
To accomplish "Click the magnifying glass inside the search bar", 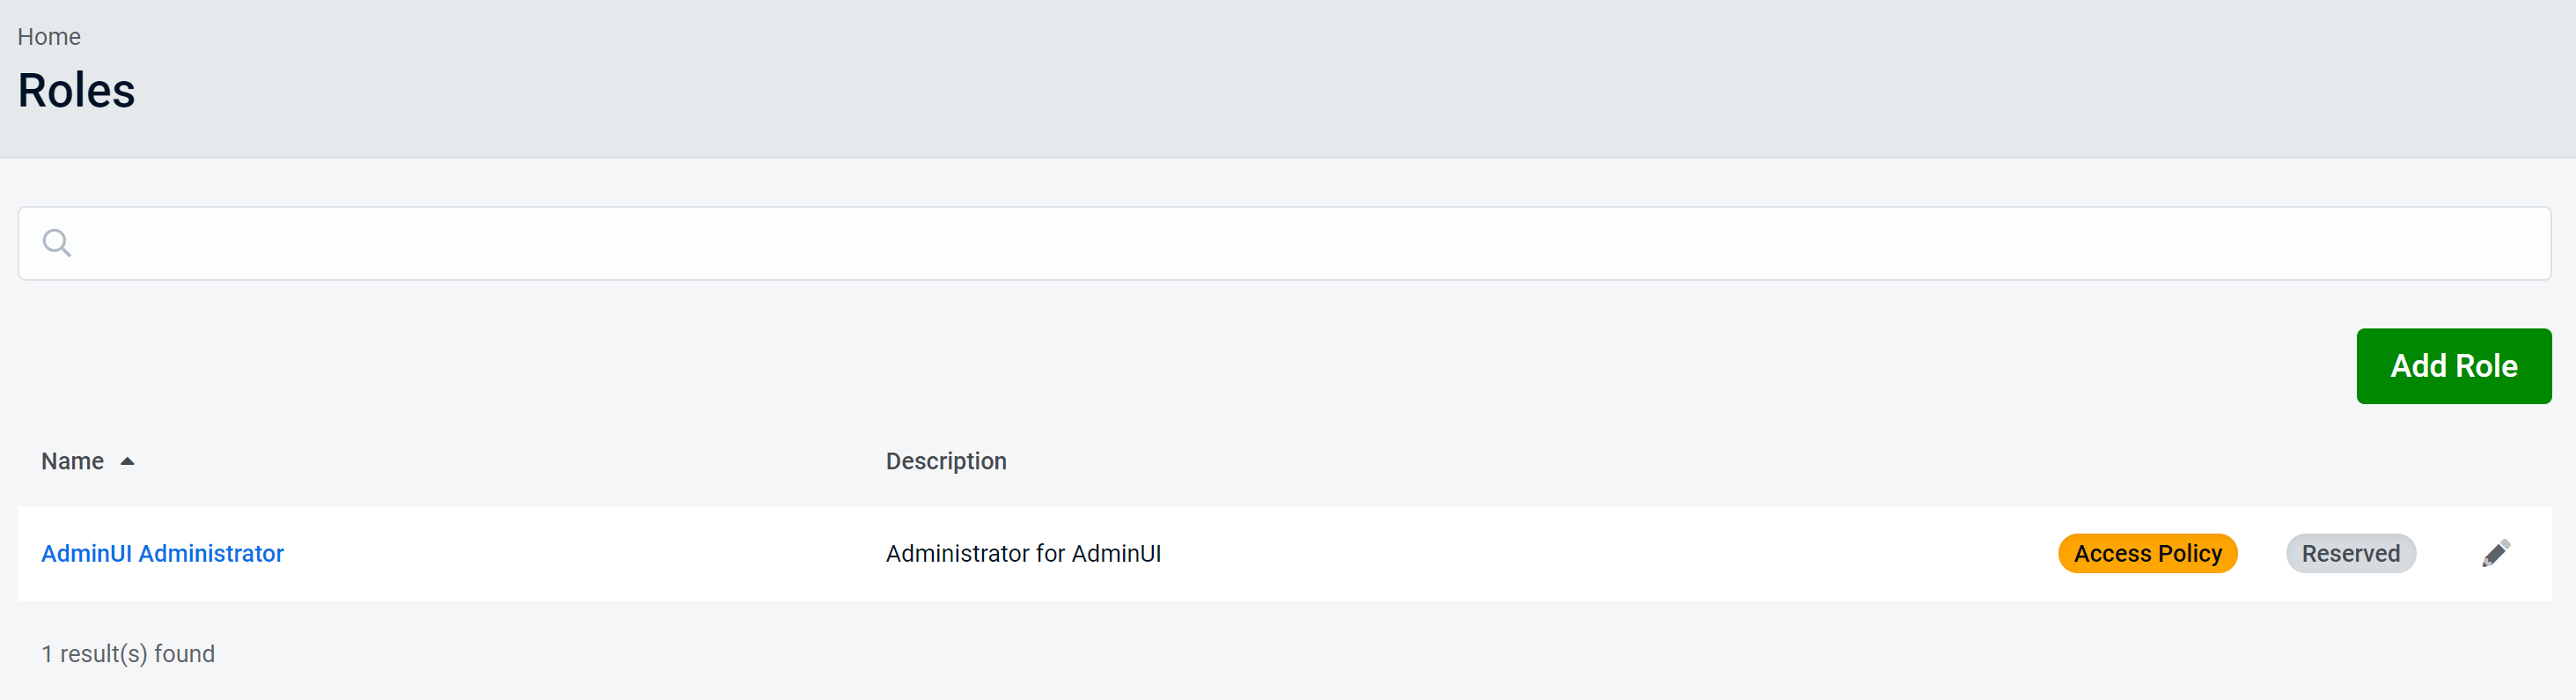I will (57, 242).
